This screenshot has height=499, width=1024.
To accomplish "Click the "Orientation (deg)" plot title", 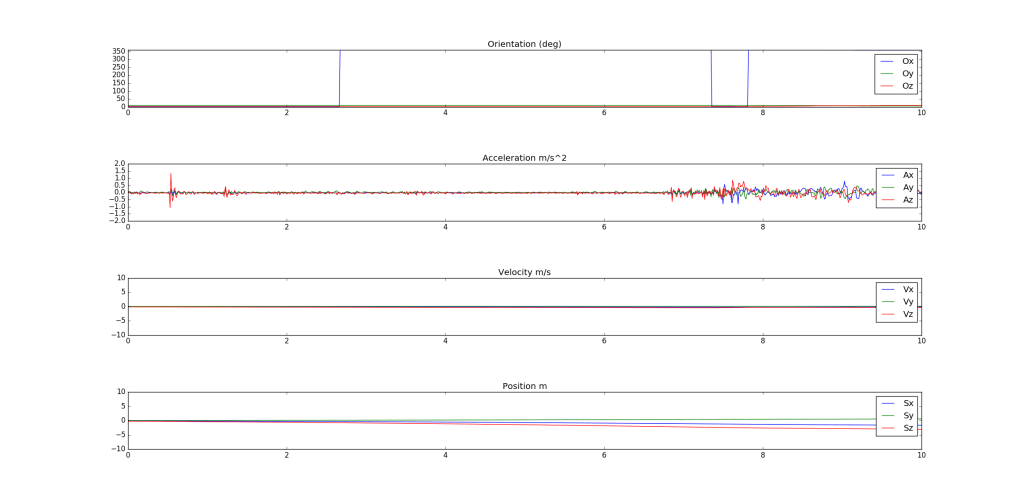I will point(524,44).
